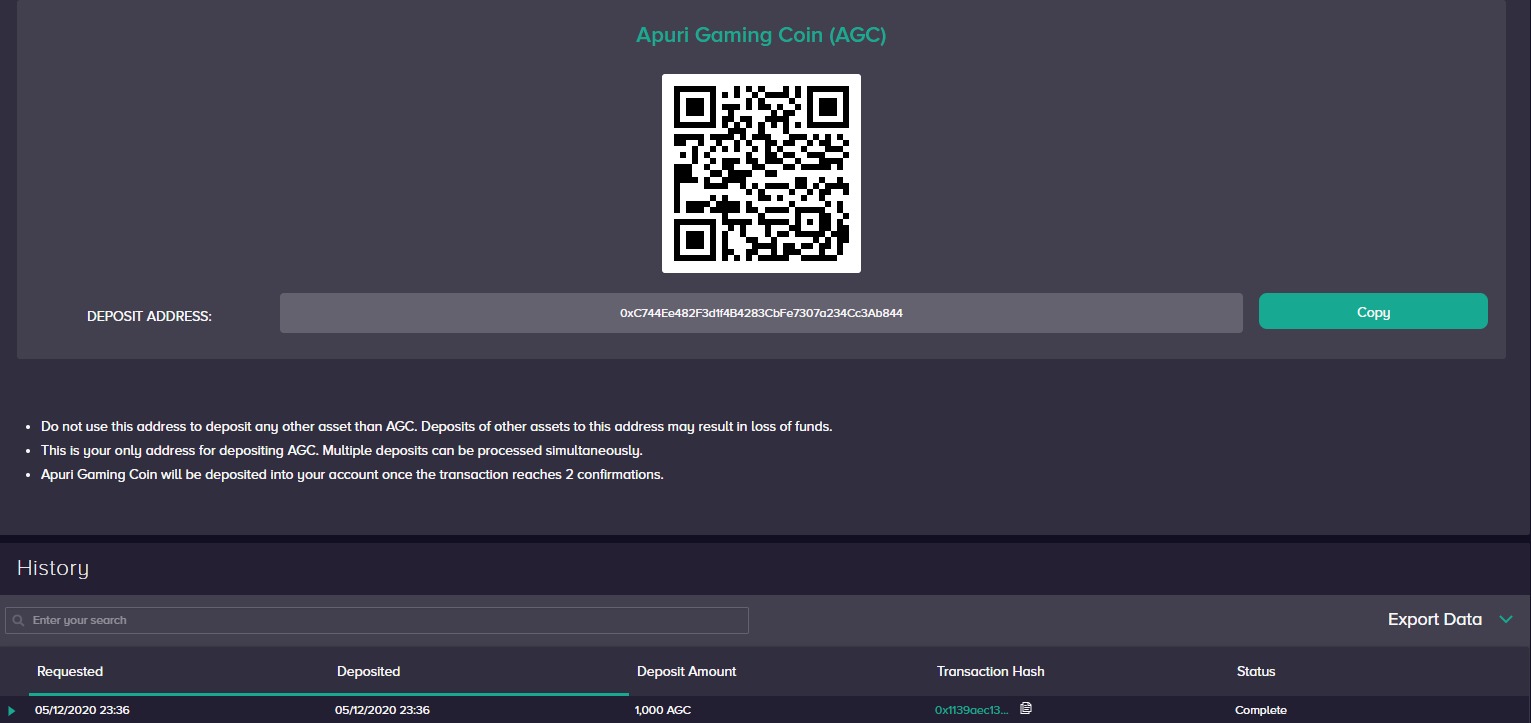Expand the 05/12/2020 deposit row

[12, 711]
